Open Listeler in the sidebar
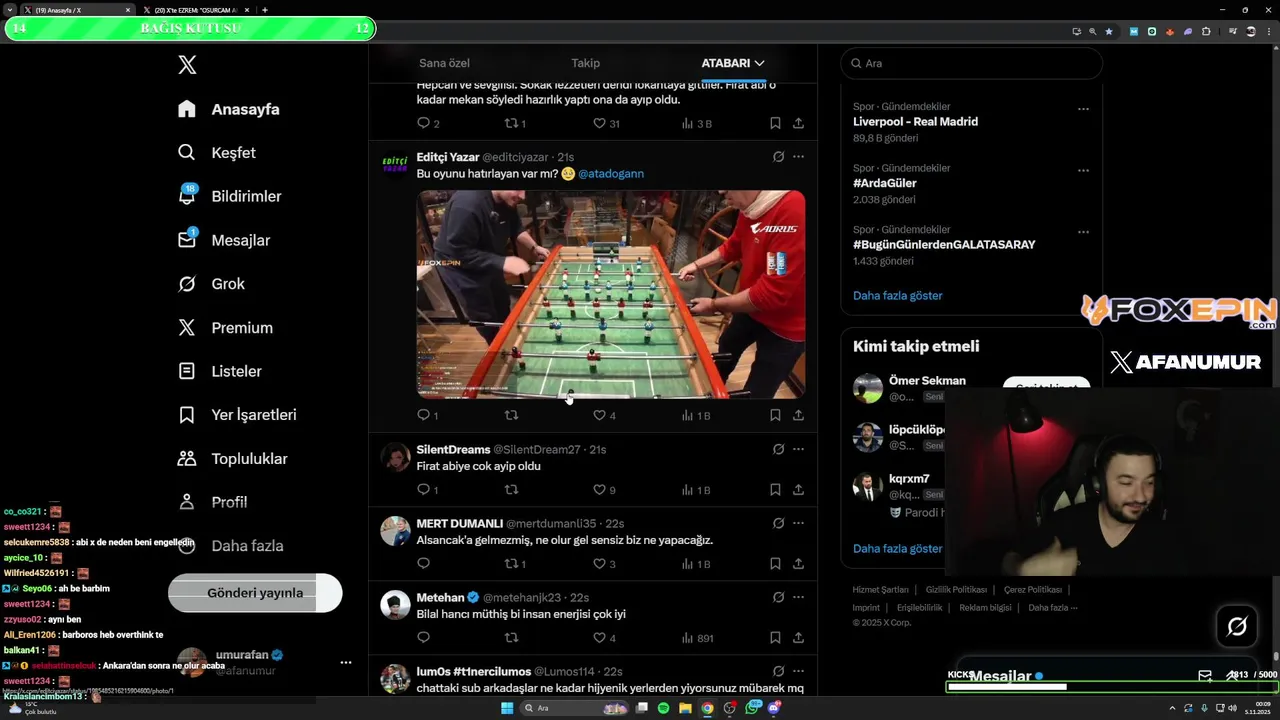Image resolution: width=1280 pixels, height=720 pixels. click(x=220, y=371)
